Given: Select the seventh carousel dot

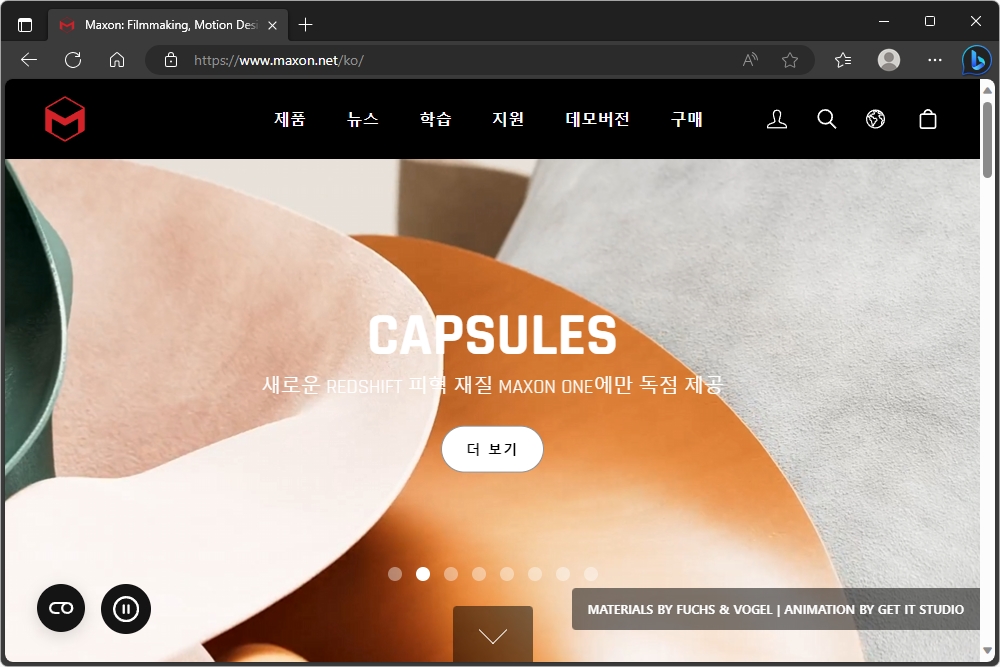Looking at the screenshot, I should coord(563,574).
